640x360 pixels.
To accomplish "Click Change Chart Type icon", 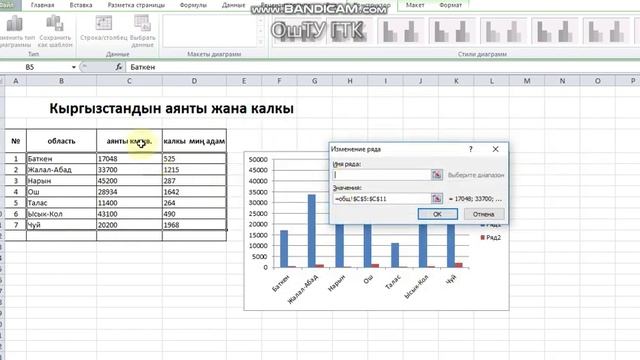I will (x=15, y=24).
